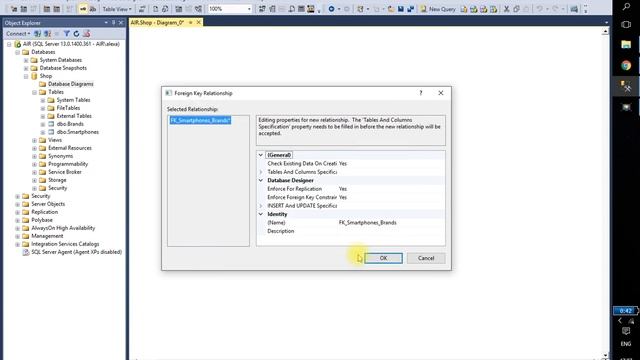Select the AIR.Shop - Diagram_0 tab

tap(157, 22)
